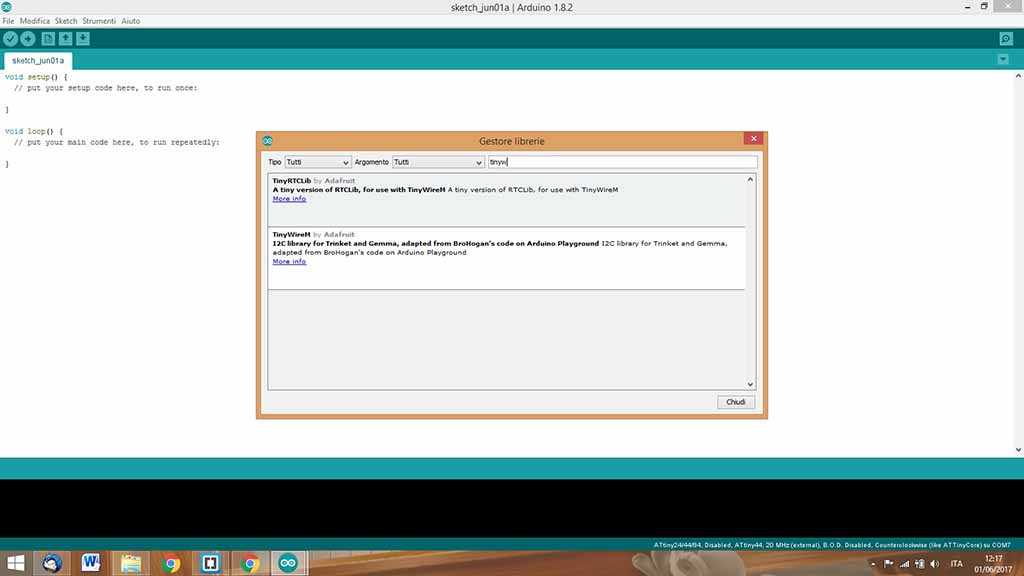Open Brackets editor from the taskbar

tap(210, 563)
